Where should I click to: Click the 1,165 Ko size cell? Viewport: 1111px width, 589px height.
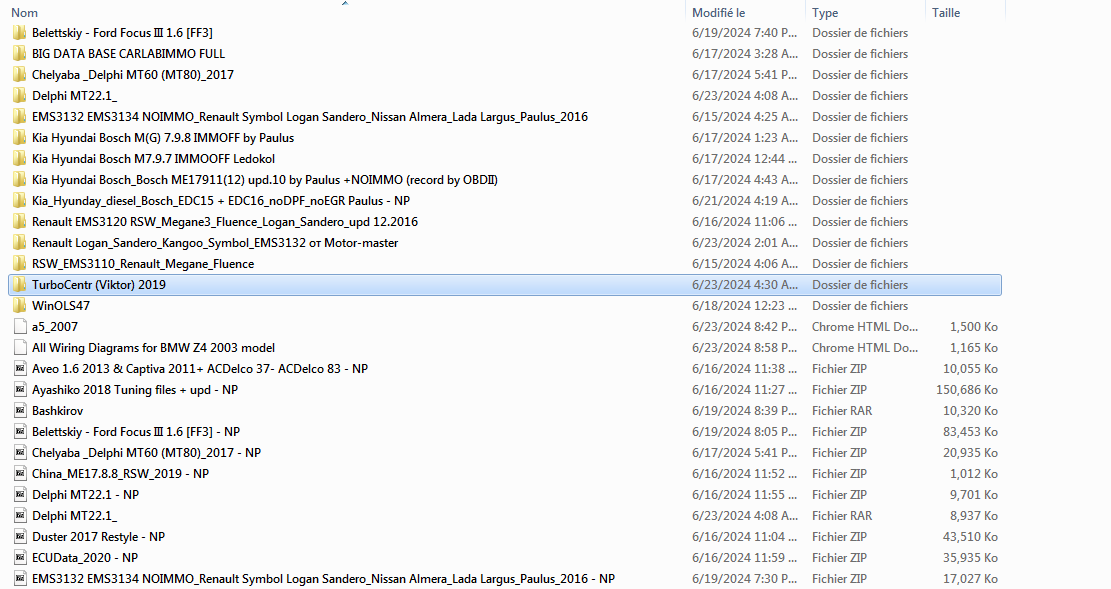[974, 348]
